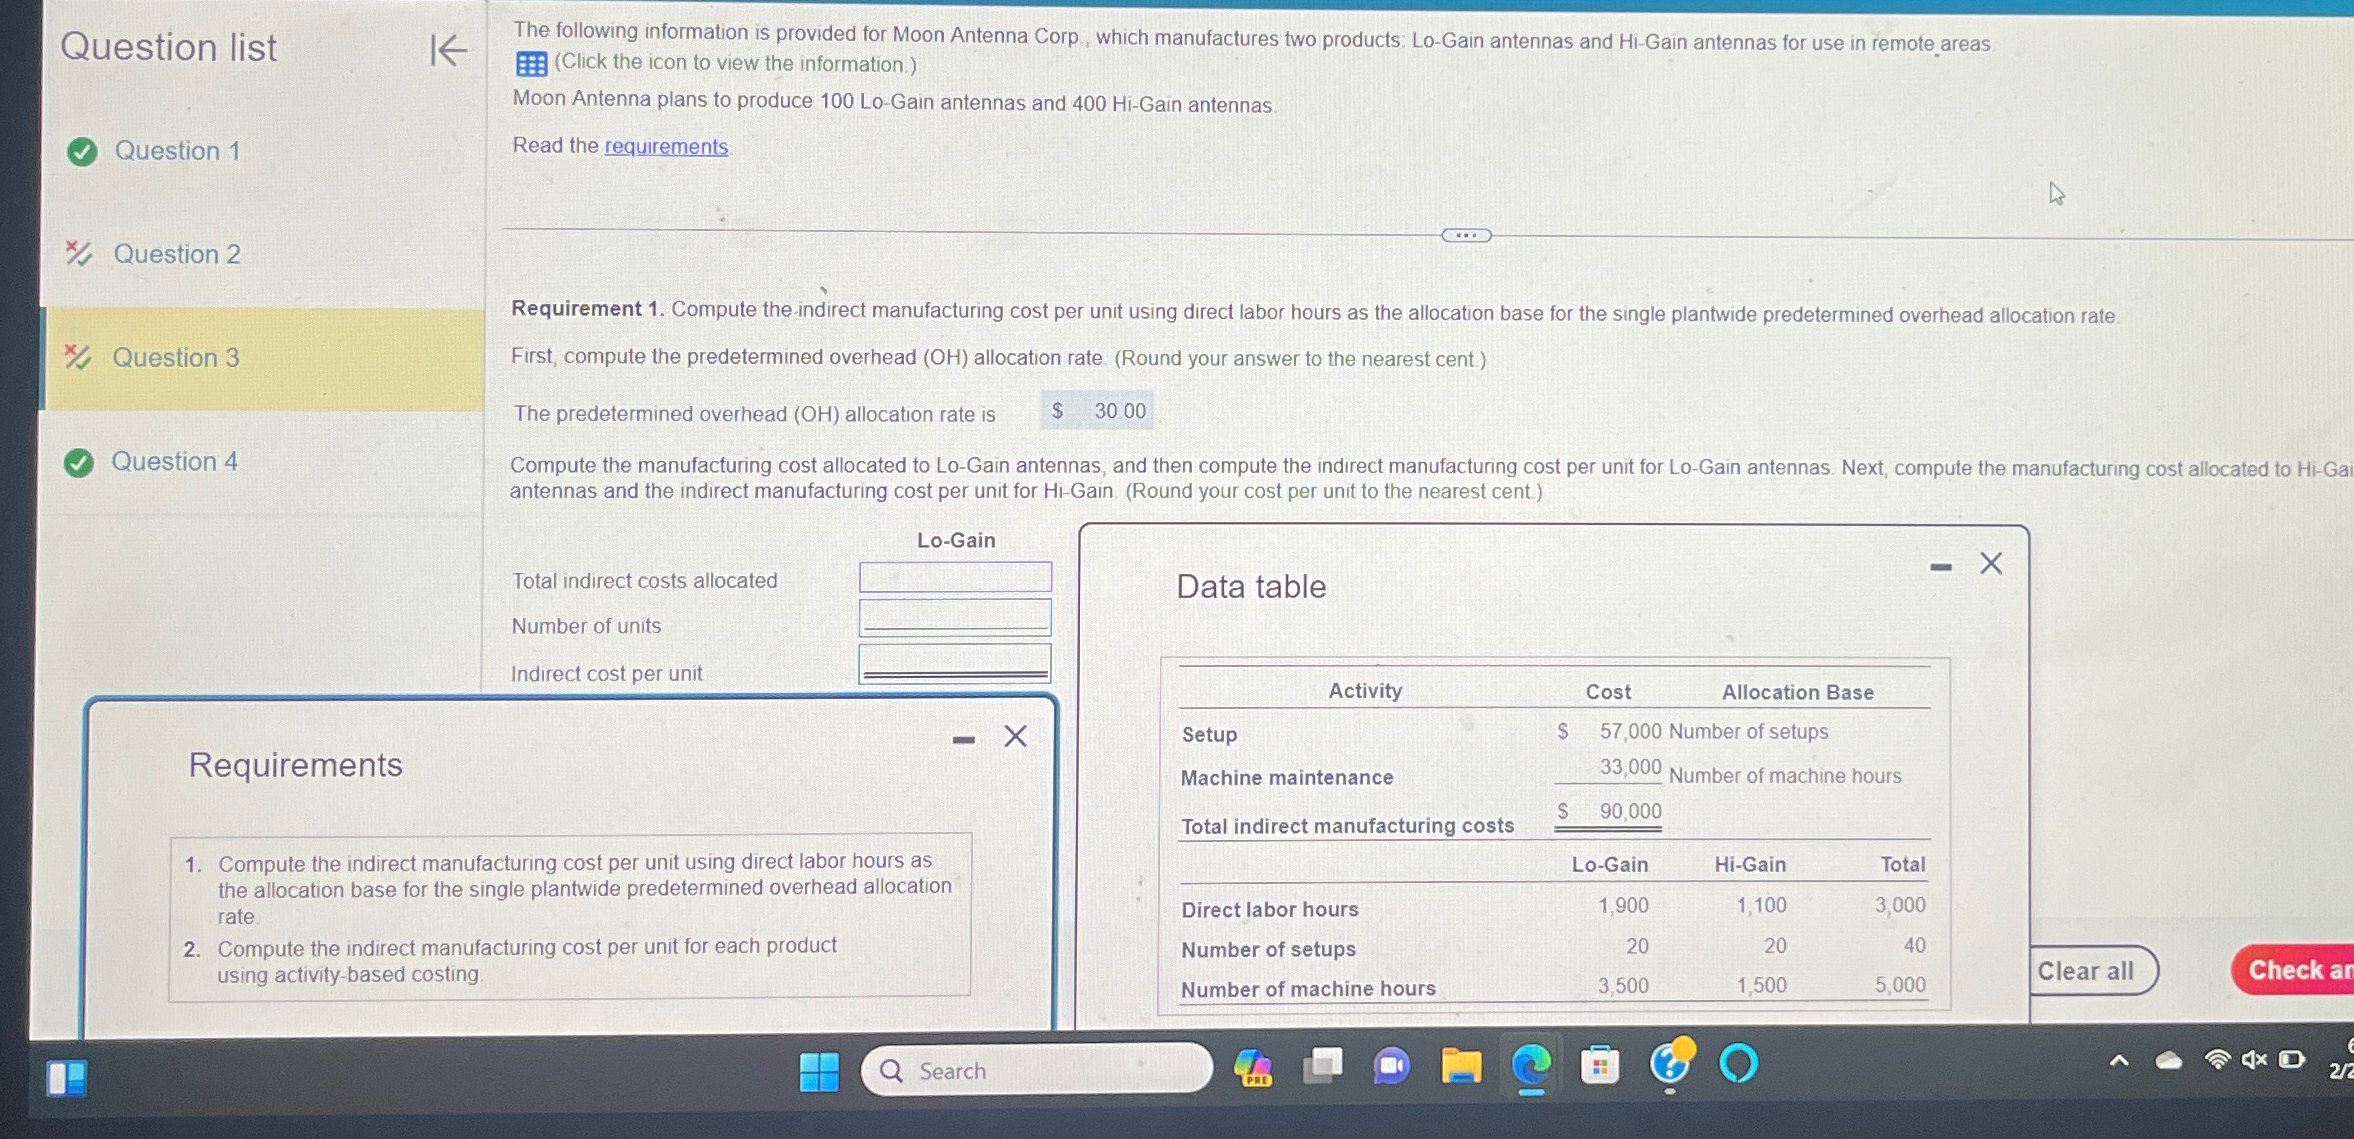Close the Requirements popup
Image resolution: width=2354 pixels, height=1139 pixels.
(1015, 737)
